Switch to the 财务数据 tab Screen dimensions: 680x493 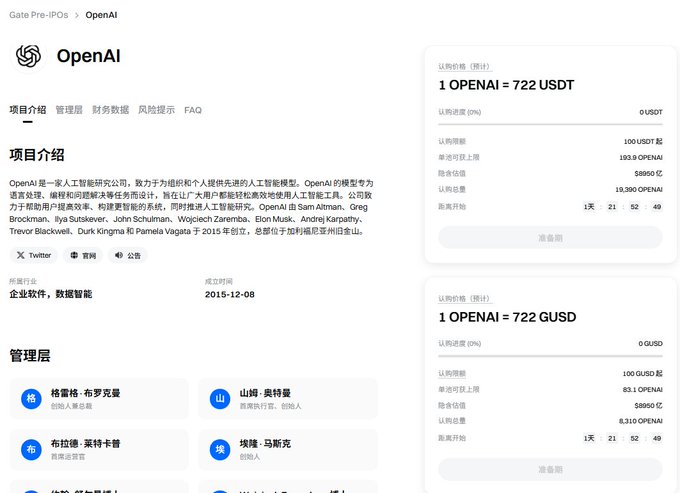(x=111, y=110)
